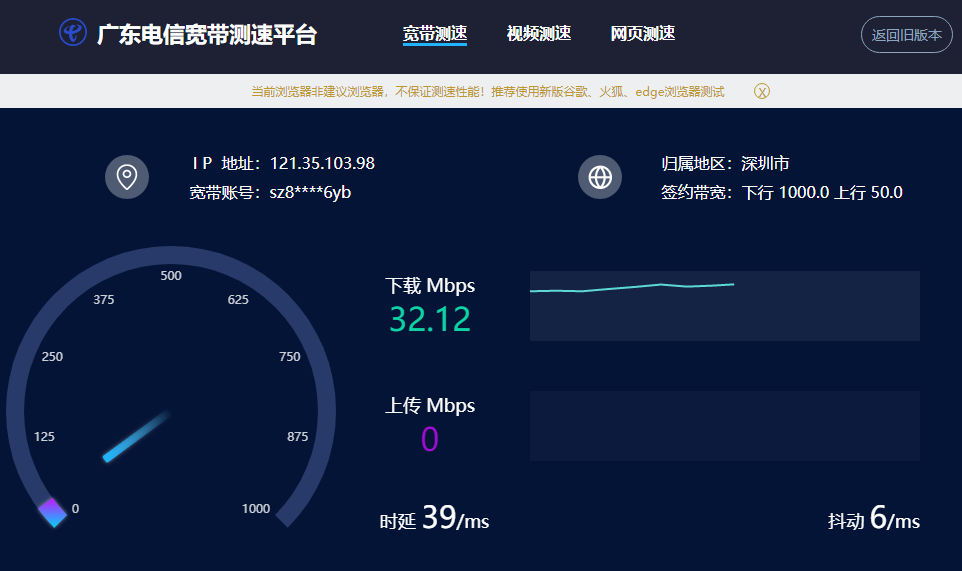The width and height of the screenshot is (962, 571).
Task: Click the 1000 mark on speed gauge
Action: point(256,508)
